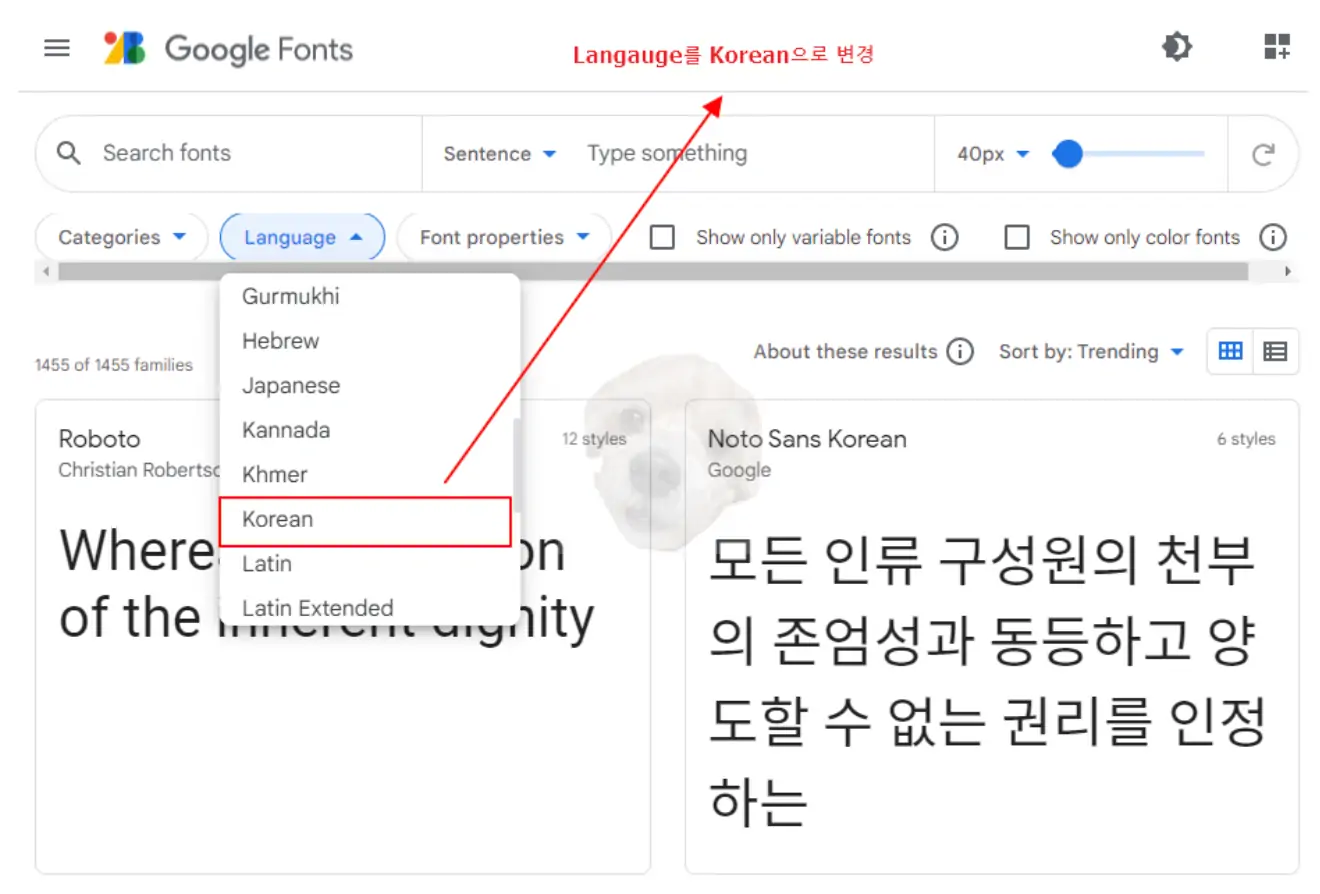Switch to grid view layout
Viewport: 1320px width, 894px height.
1229,351
